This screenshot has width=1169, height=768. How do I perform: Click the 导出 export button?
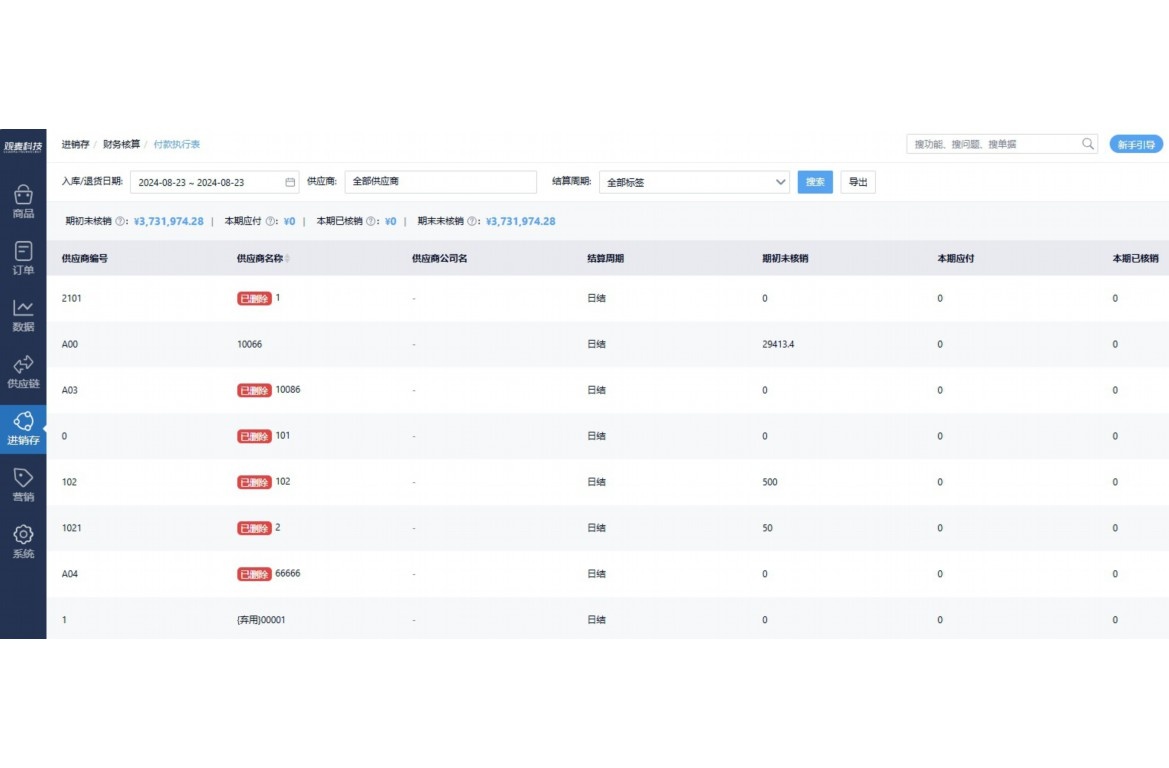tap(858, 182)
